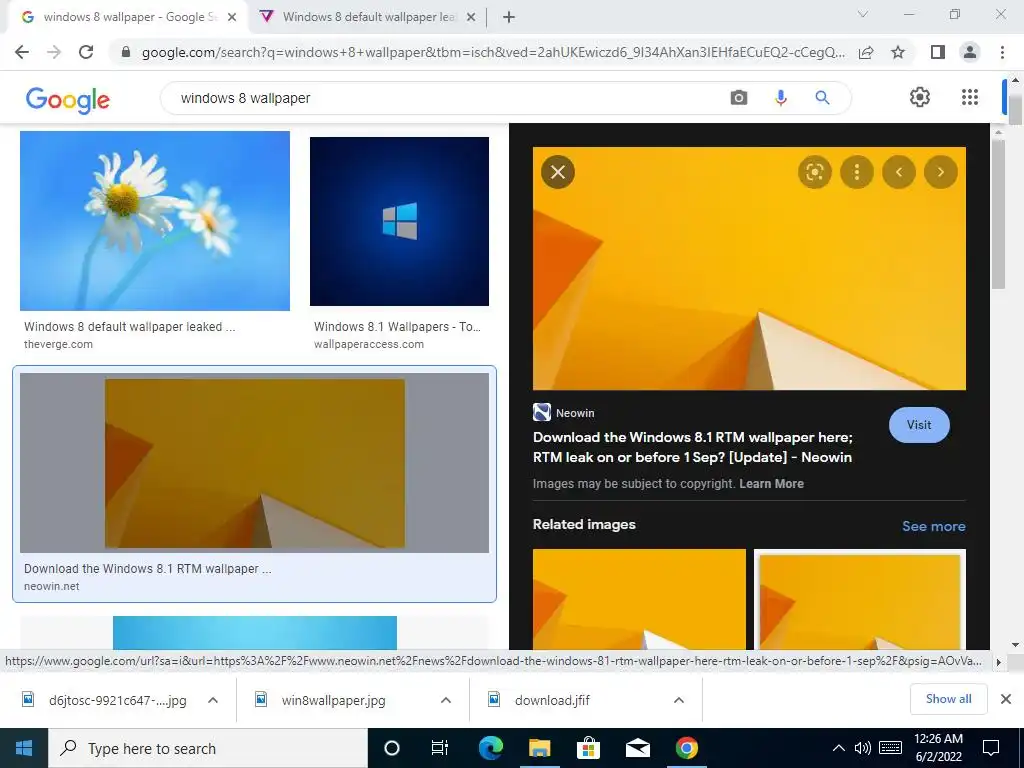Search by image using camera icon
This screenshot has height=768, width=1024.
pyautogui.click(x=739, y=98)
